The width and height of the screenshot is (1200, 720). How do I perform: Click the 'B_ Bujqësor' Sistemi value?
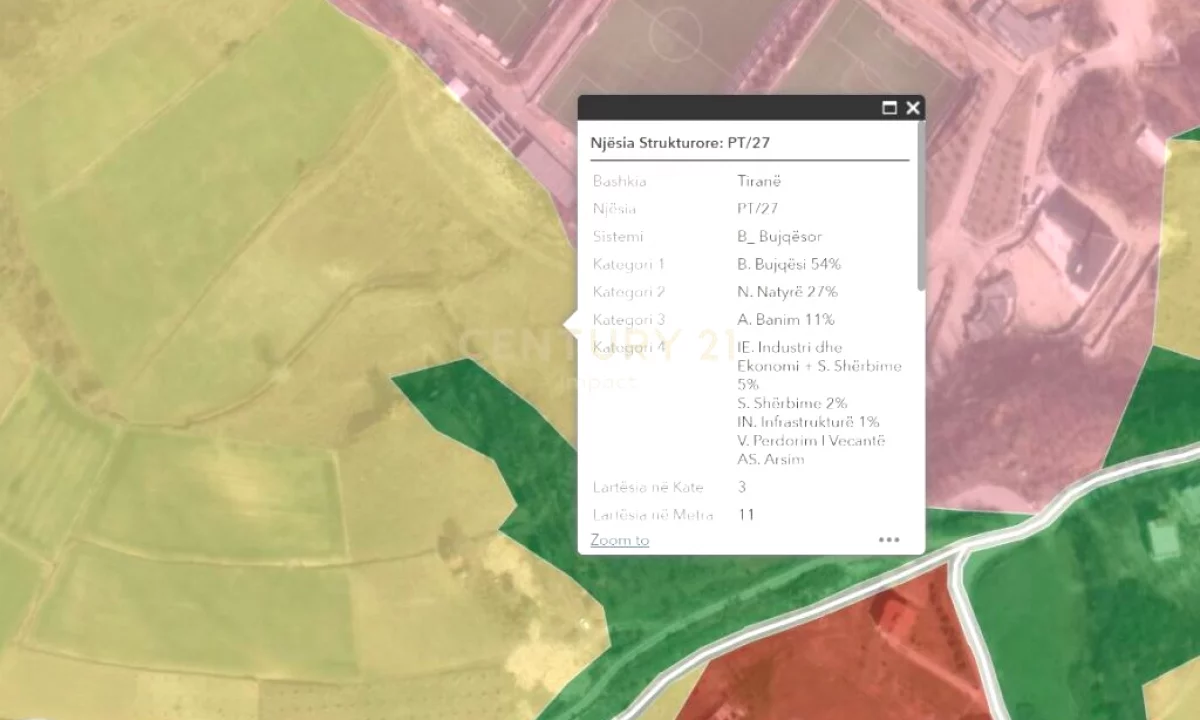pyautogui.click(x=779, y=237)
